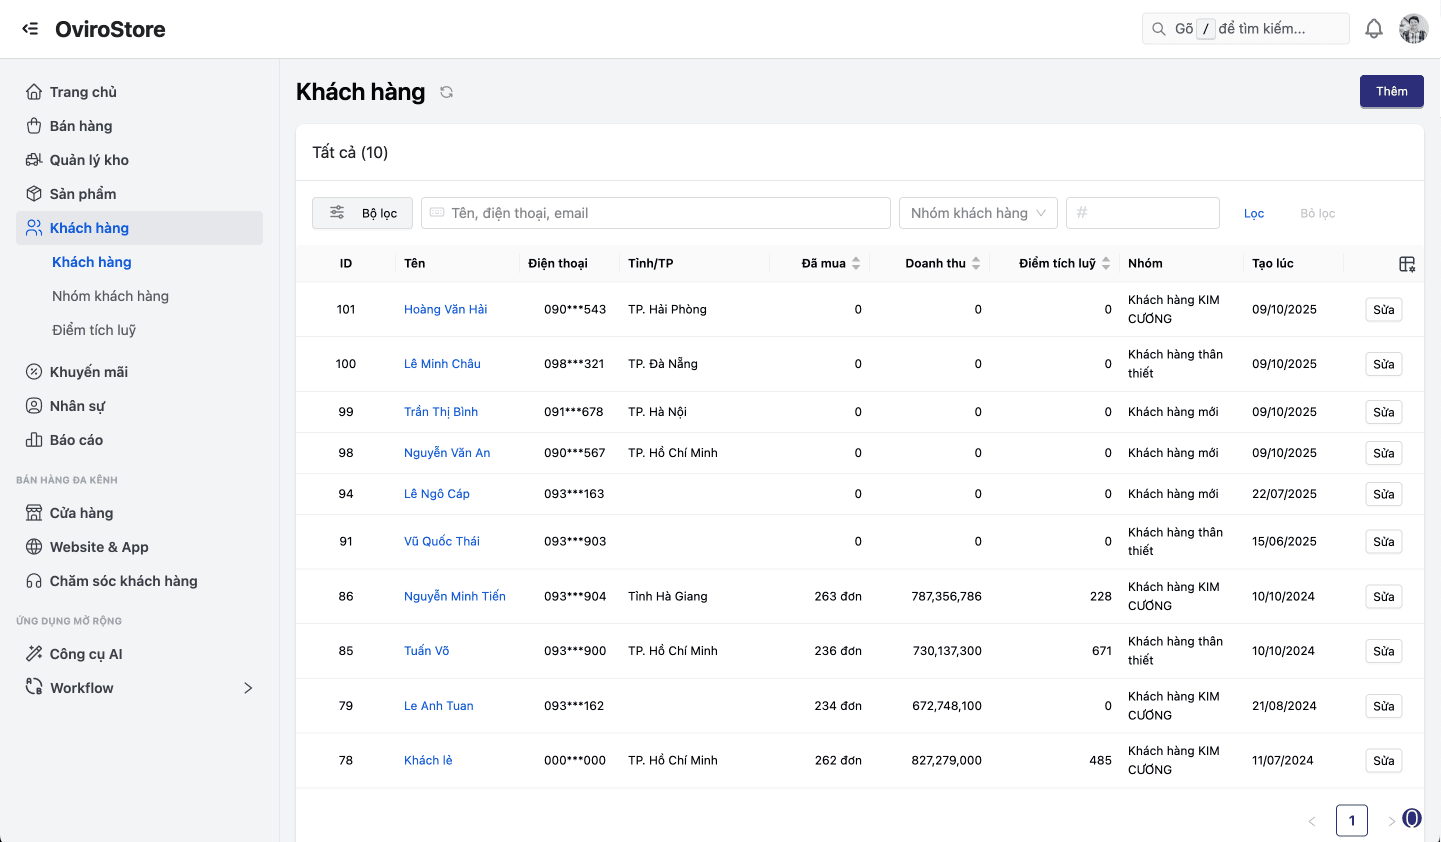Toggle dark mode with the bottom-right contrast icon
The height and width of the screenshot is (842, 1441).
[x=1412, y=817]
